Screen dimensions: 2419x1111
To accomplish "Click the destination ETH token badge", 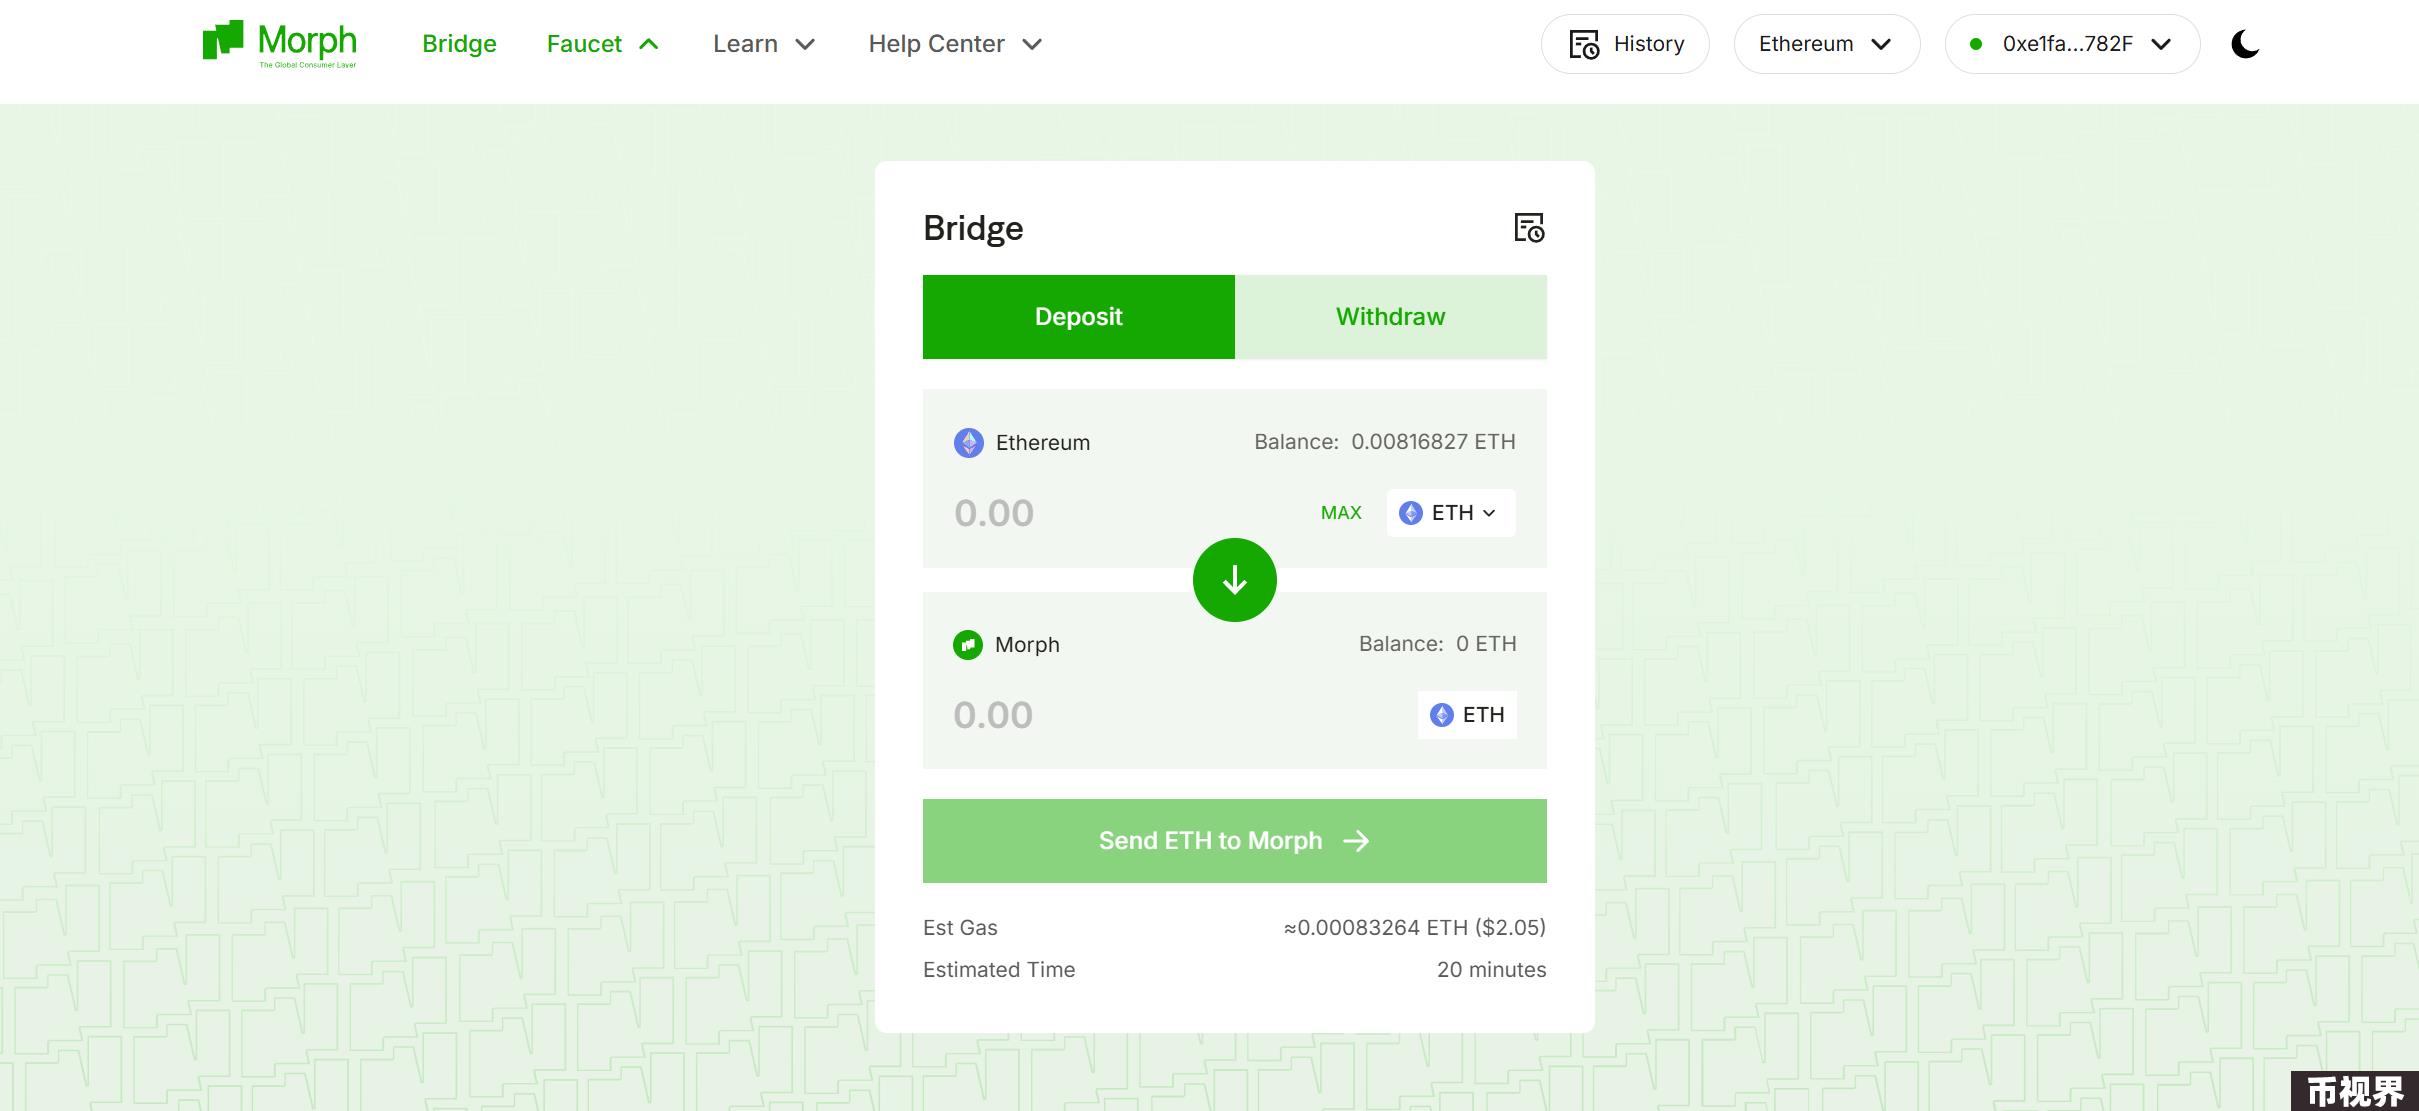I will tap(1467, 715).
